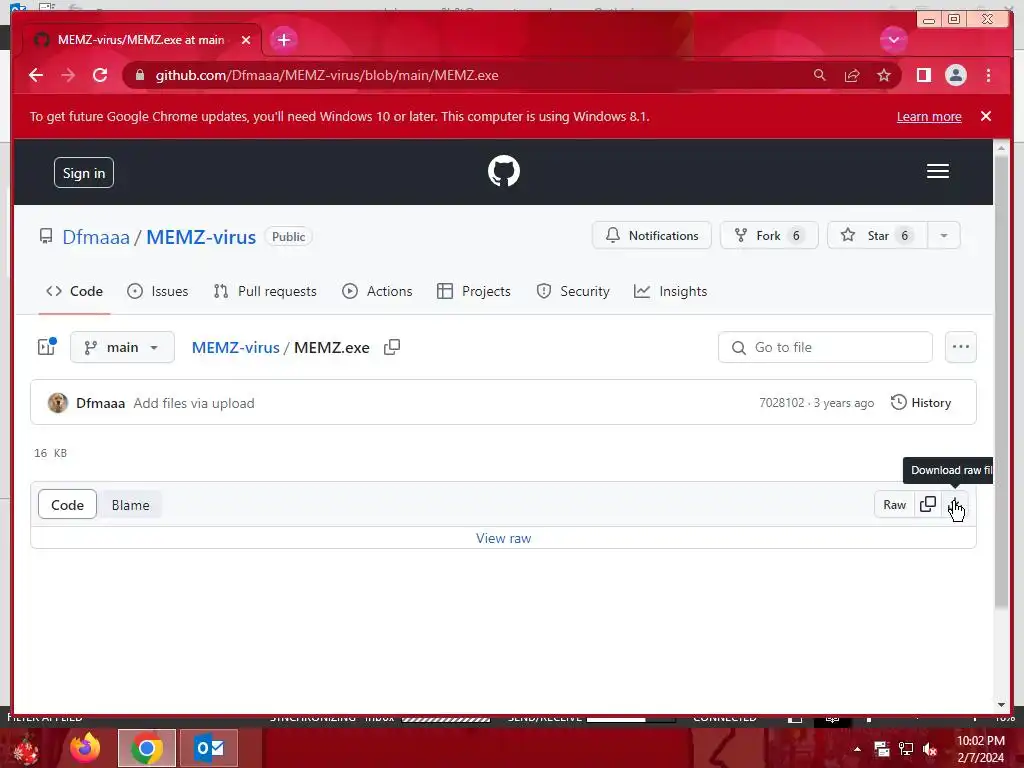This screenshot has height=768, width=1024.
Task: Switch to the Pull requests tab
Action: point(265,291)
